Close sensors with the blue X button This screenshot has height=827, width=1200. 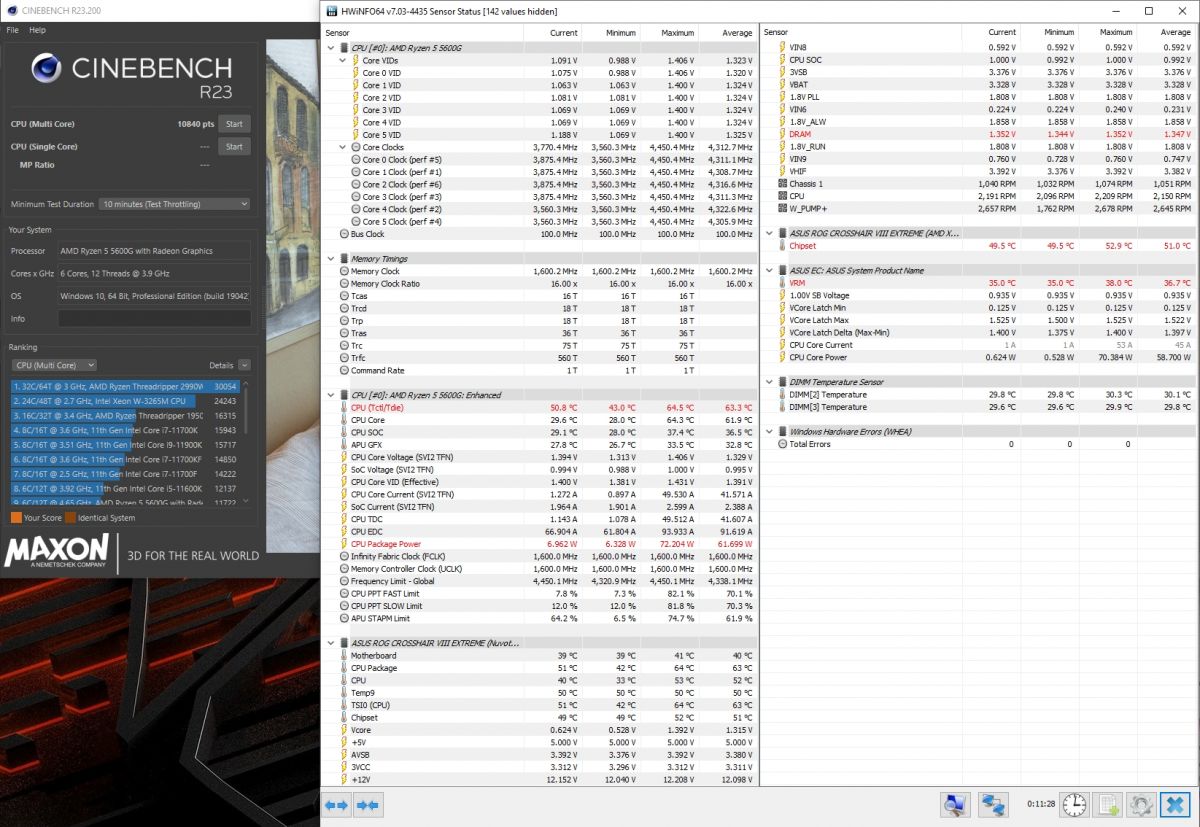(1175, 804)
